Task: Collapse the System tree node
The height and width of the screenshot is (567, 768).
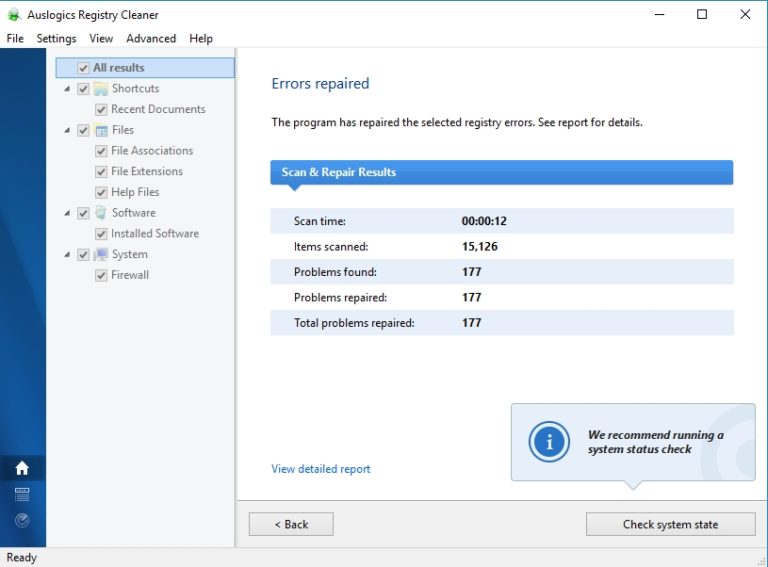Action: pos(67,255)
